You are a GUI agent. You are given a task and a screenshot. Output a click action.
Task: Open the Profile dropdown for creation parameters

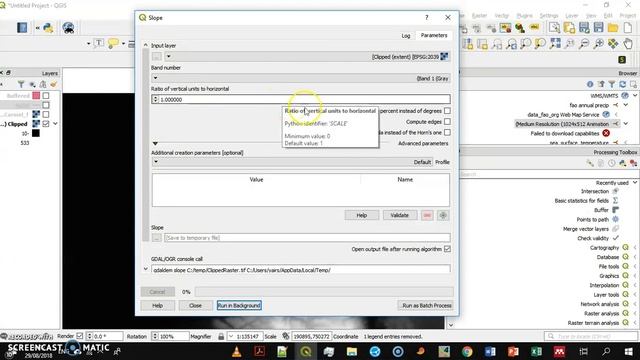pos(291,162)
